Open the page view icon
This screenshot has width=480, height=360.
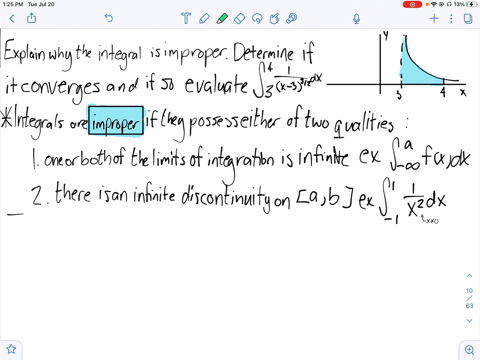click(468, 18)
